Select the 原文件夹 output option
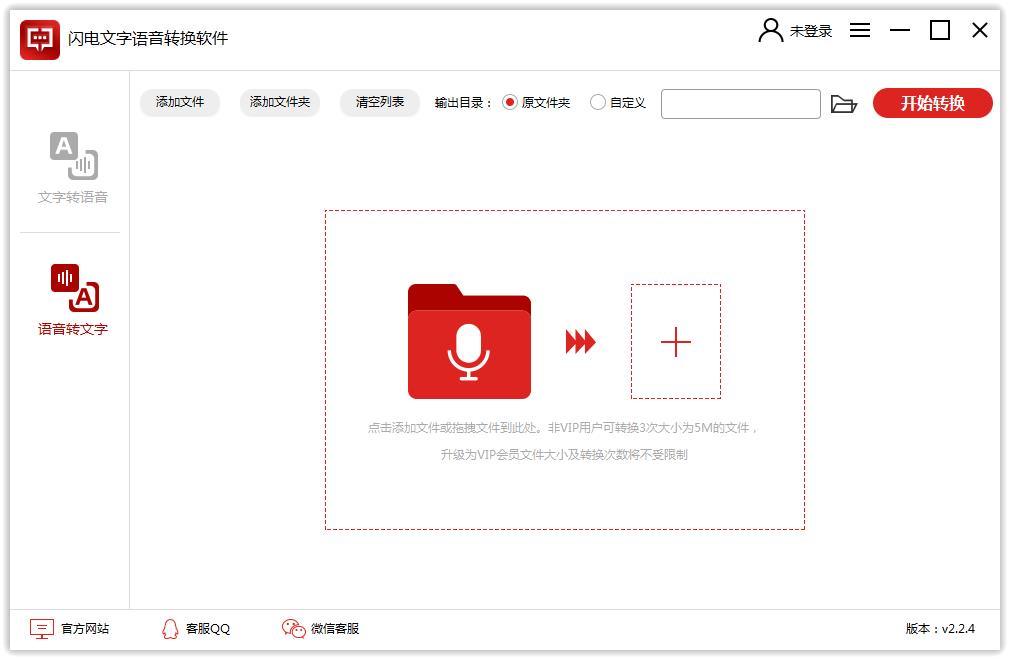 point(510,102)
